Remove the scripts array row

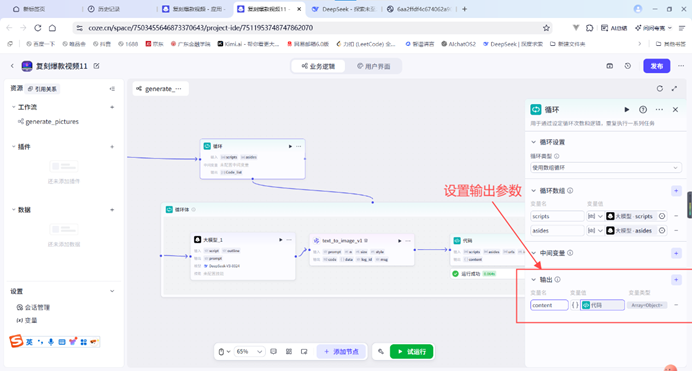pyautogui.click(x=676, y=216)
